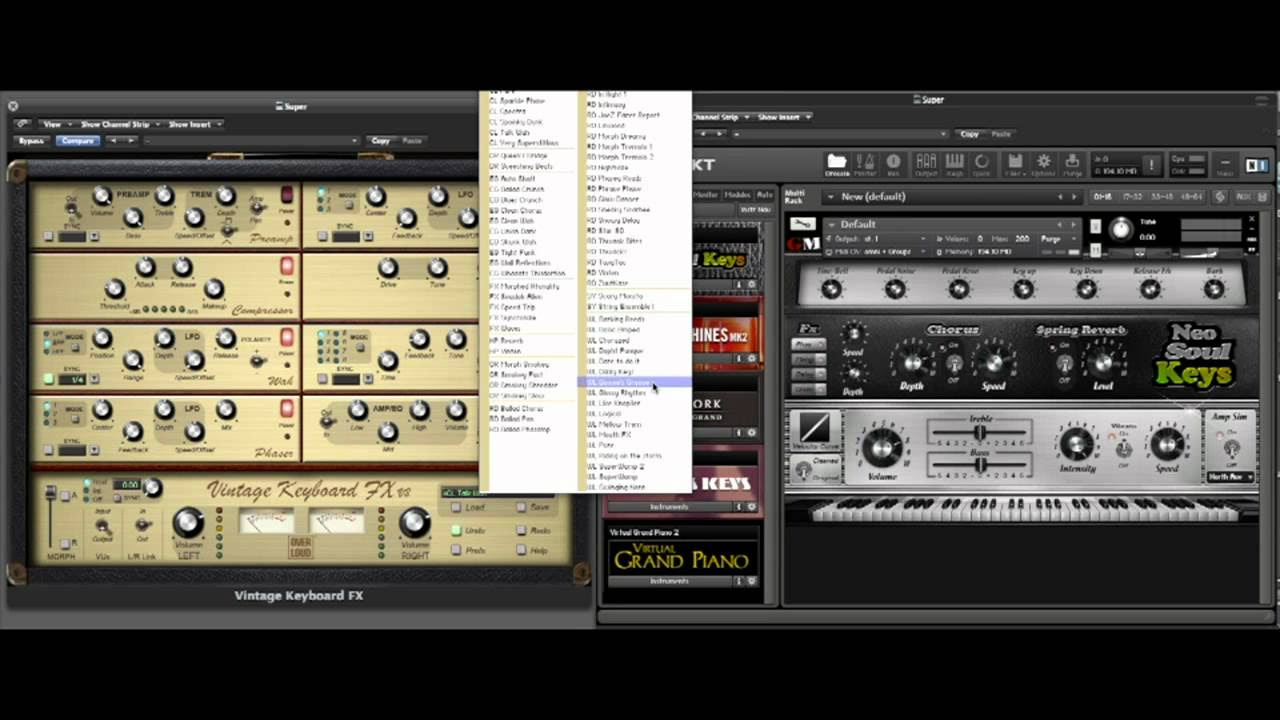Toggle the Wah Power switch

coord(287,338)
